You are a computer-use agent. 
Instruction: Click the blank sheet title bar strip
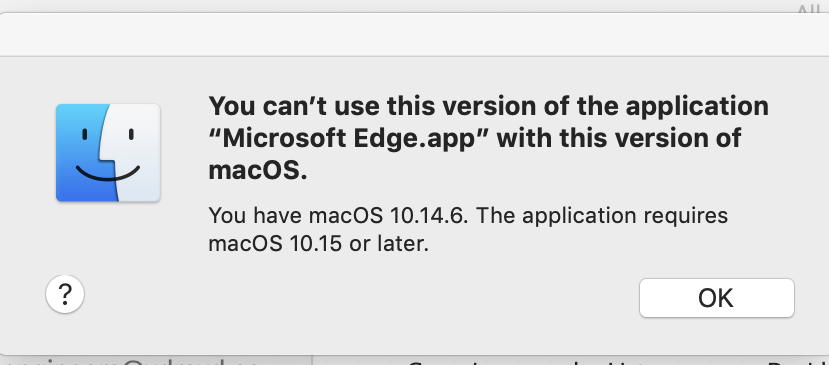[414, 34]
